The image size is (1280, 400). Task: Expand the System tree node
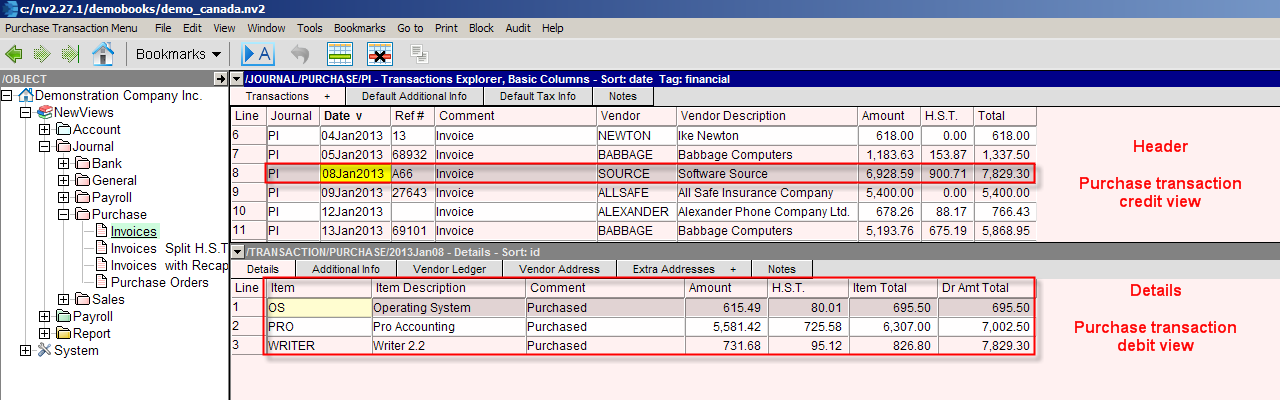26,351
